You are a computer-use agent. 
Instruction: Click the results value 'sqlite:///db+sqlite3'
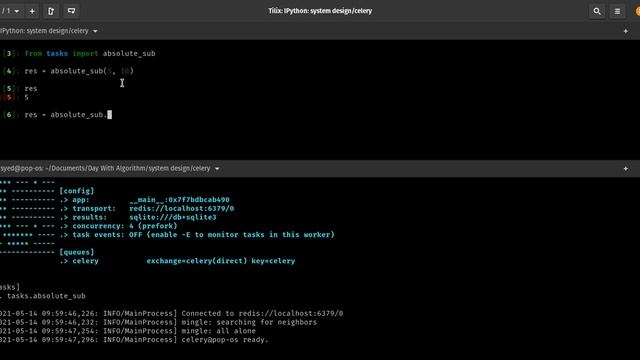tap(173, 217)
